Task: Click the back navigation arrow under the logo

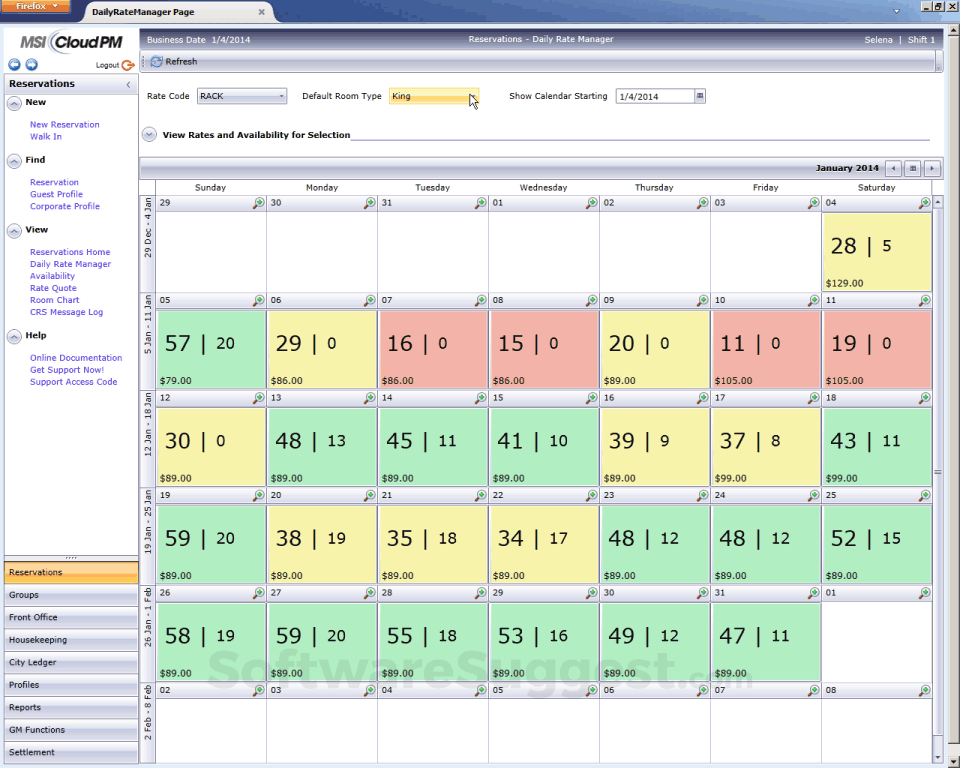Action: 14,64
